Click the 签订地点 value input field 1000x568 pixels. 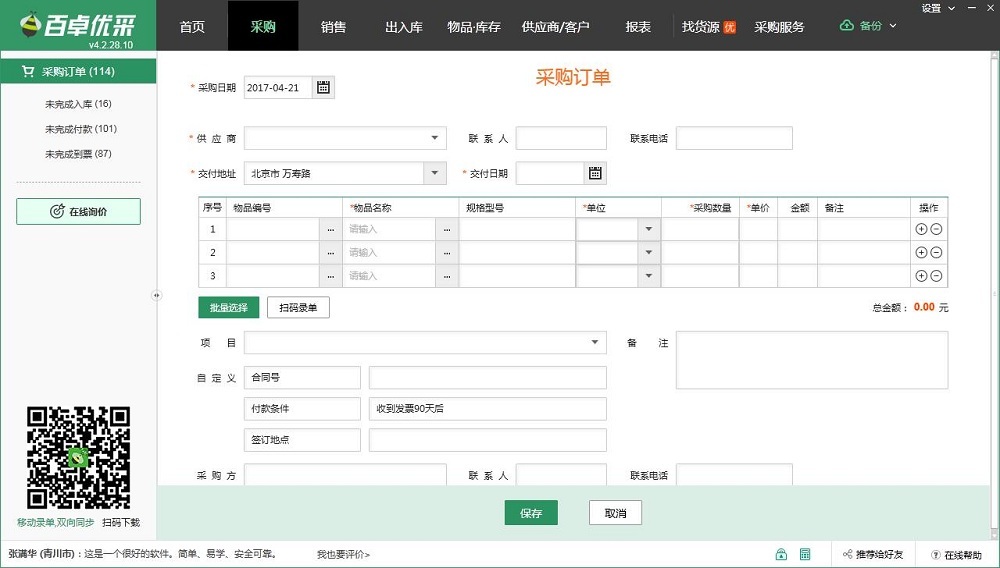487,440
